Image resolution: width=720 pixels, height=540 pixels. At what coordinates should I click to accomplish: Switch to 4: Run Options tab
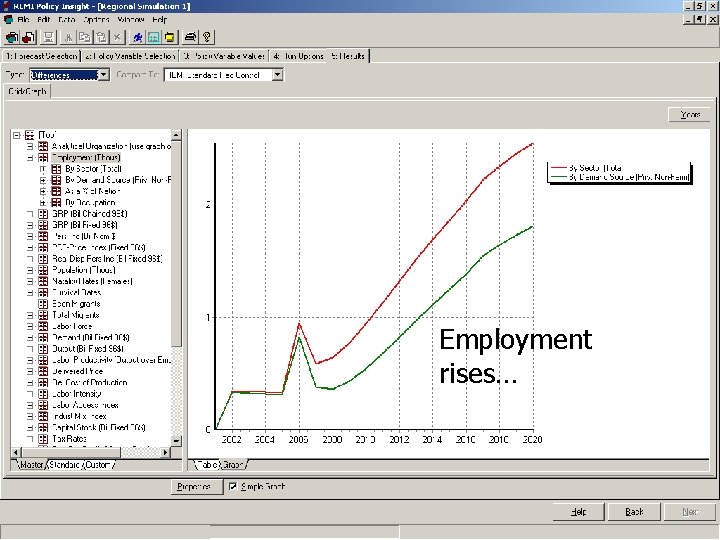coord(298,56)
